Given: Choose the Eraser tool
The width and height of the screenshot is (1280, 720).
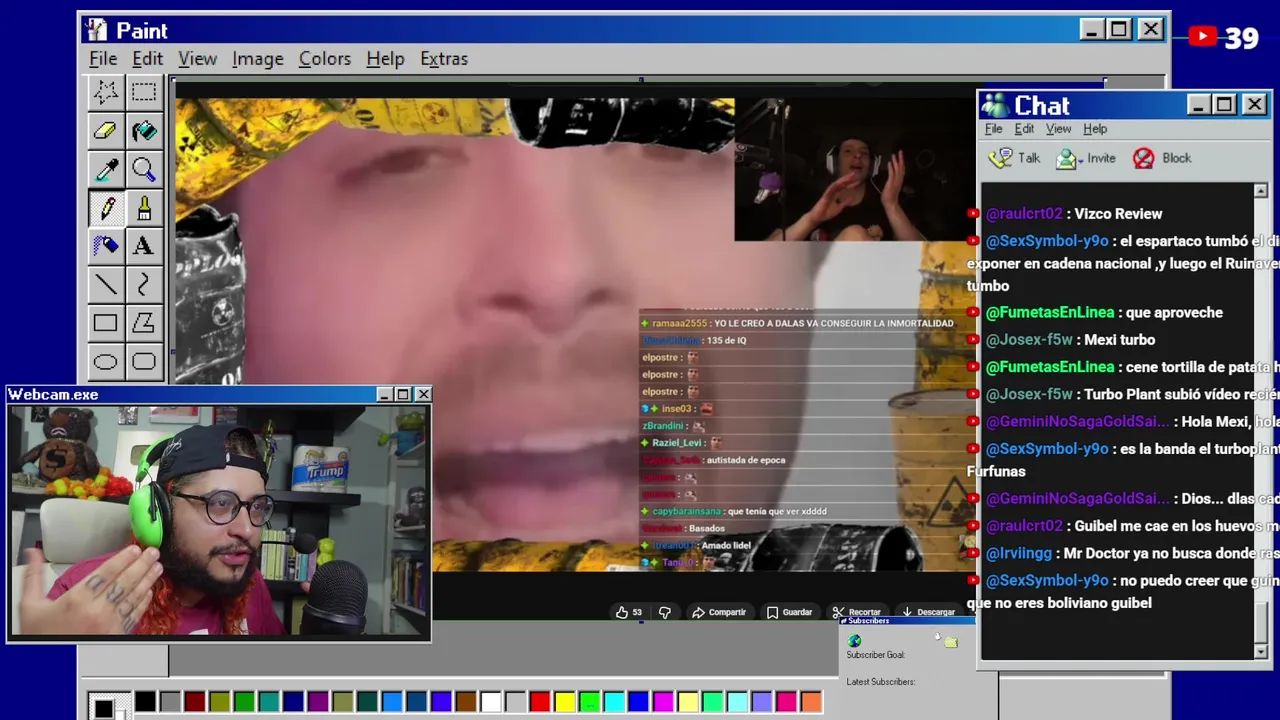Looking at the screenshot, I should pyautogui.click(x=105, y=131).
